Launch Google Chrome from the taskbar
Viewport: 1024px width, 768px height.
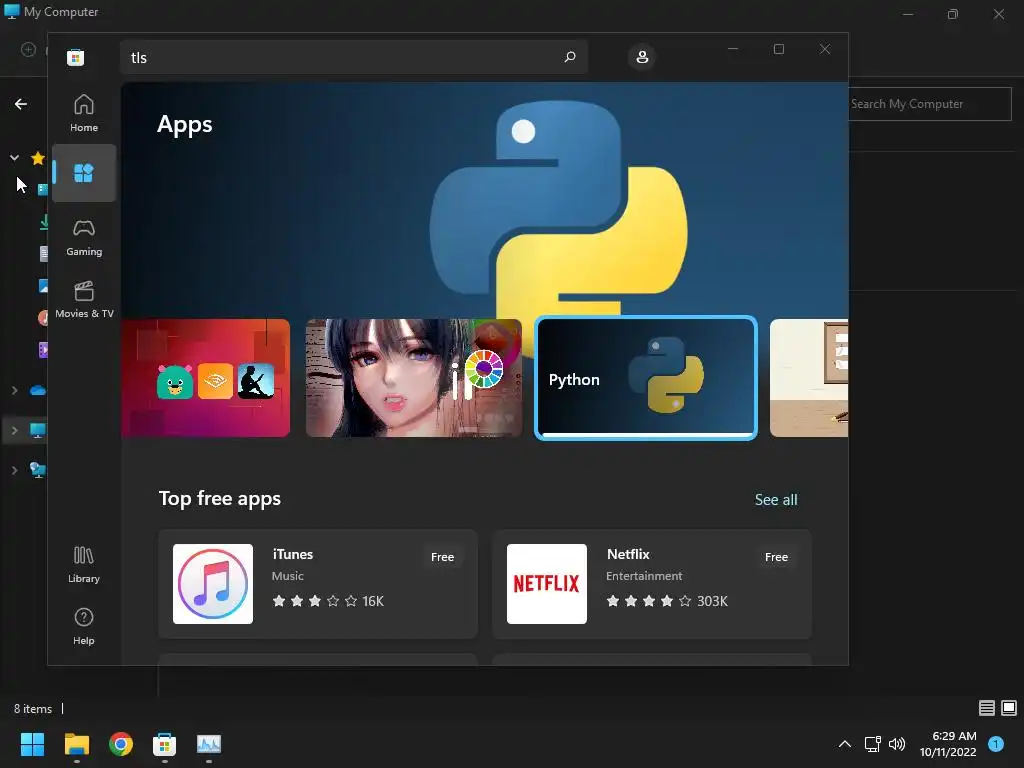121,744
